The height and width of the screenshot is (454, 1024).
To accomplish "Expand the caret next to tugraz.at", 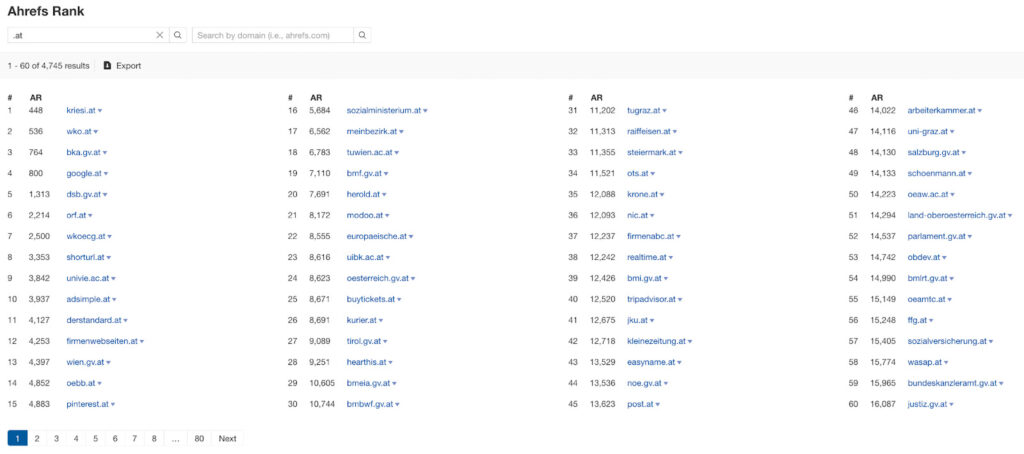I will [664, 111].
